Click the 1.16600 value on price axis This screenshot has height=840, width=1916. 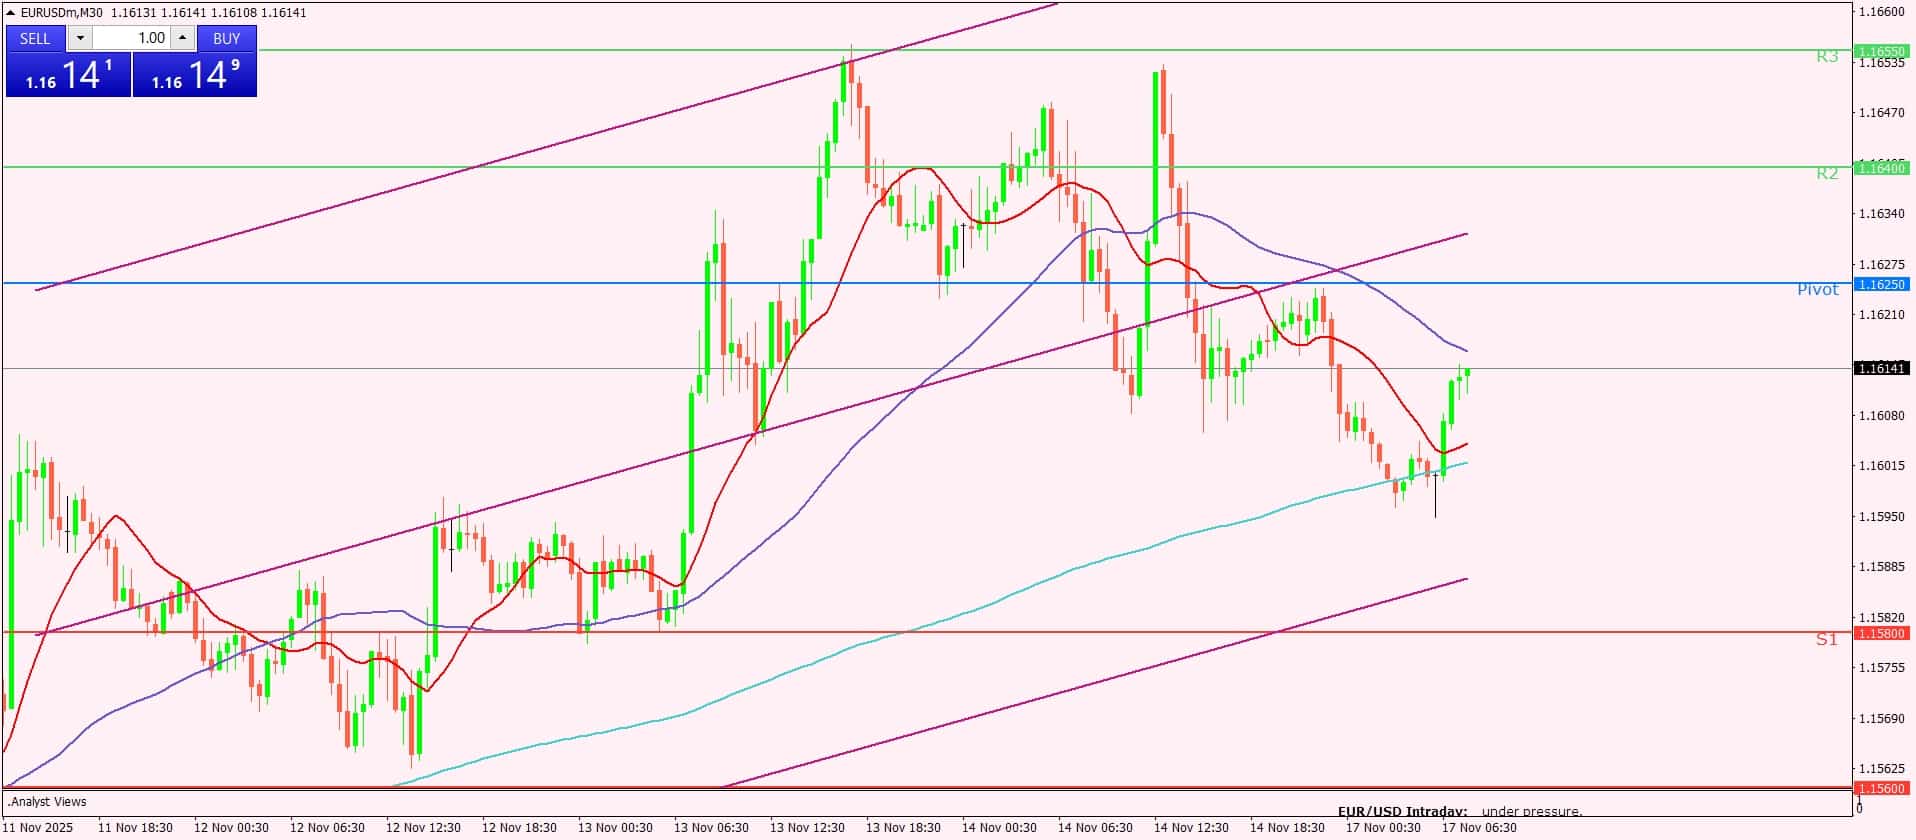[1881, 12]
